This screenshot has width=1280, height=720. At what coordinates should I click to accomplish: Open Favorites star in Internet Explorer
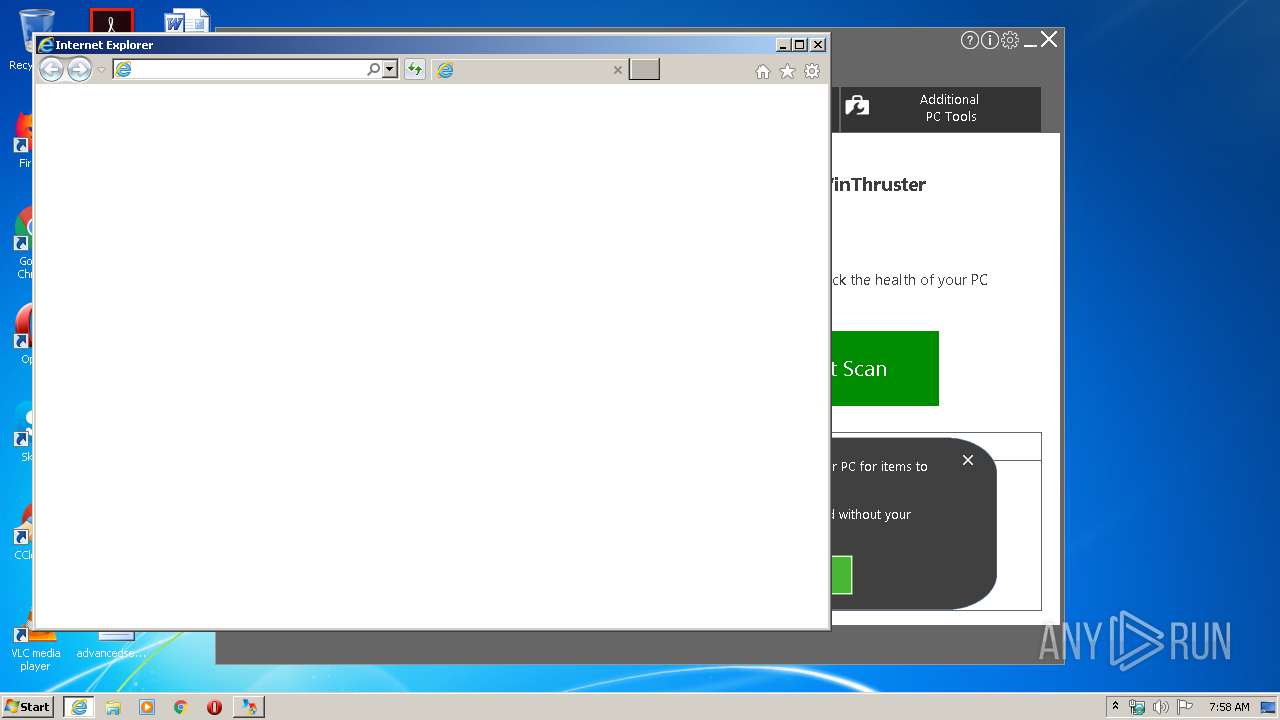pyautogui.click(x=787, y=71)
